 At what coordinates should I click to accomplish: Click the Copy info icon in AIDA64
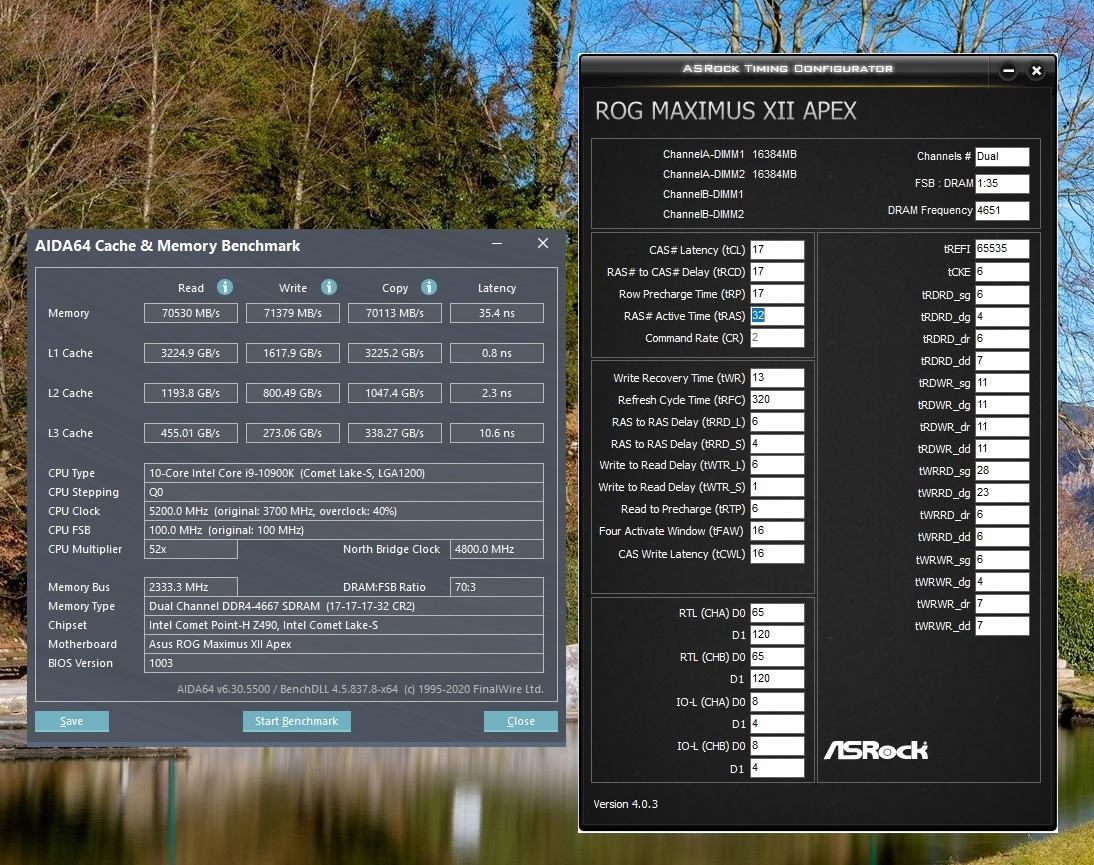pyautogui.click(x=429, y=287)
